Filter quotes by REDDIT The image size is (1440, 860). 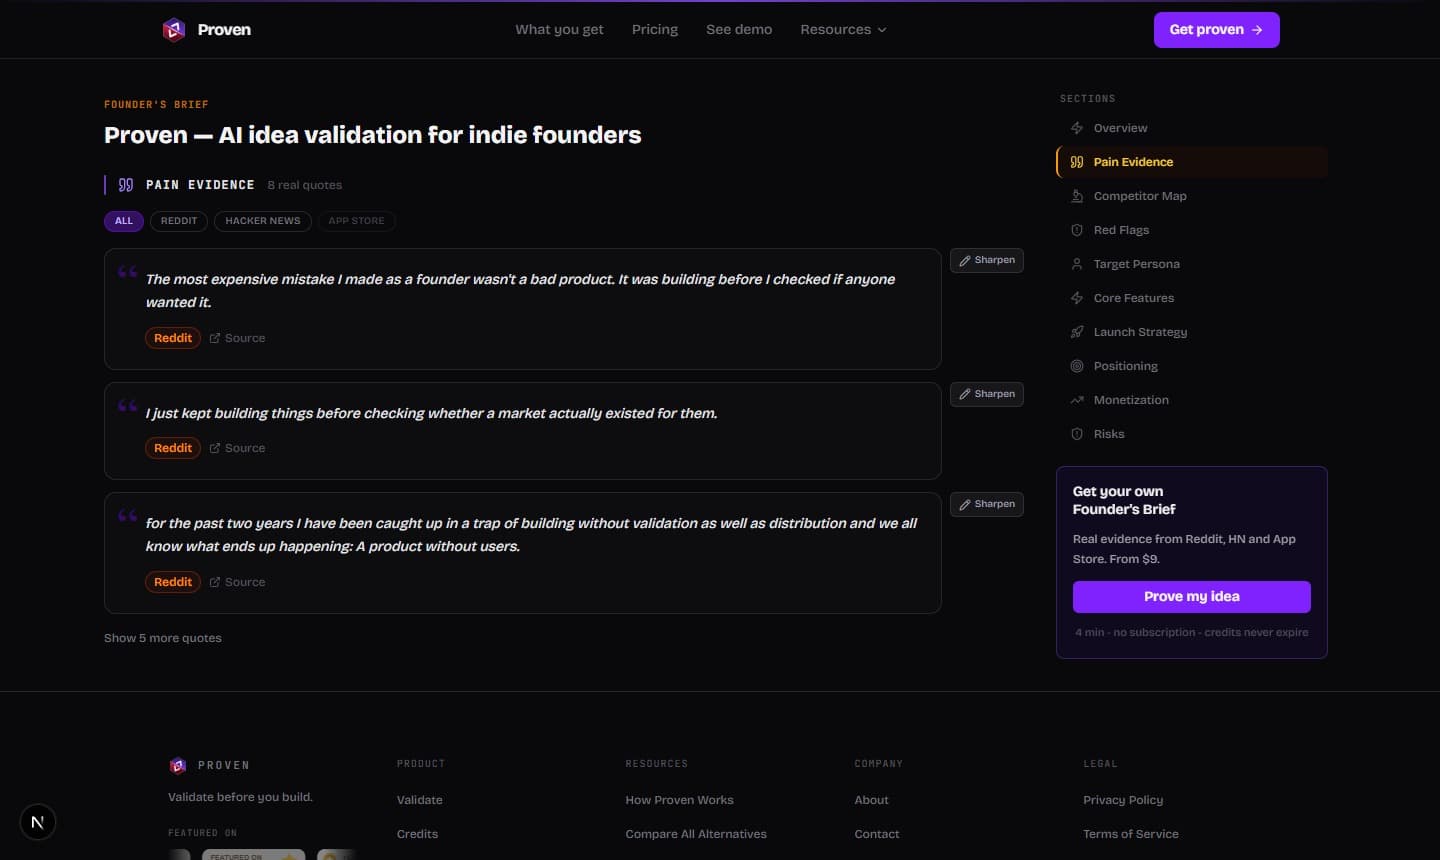tap(179, 221)
